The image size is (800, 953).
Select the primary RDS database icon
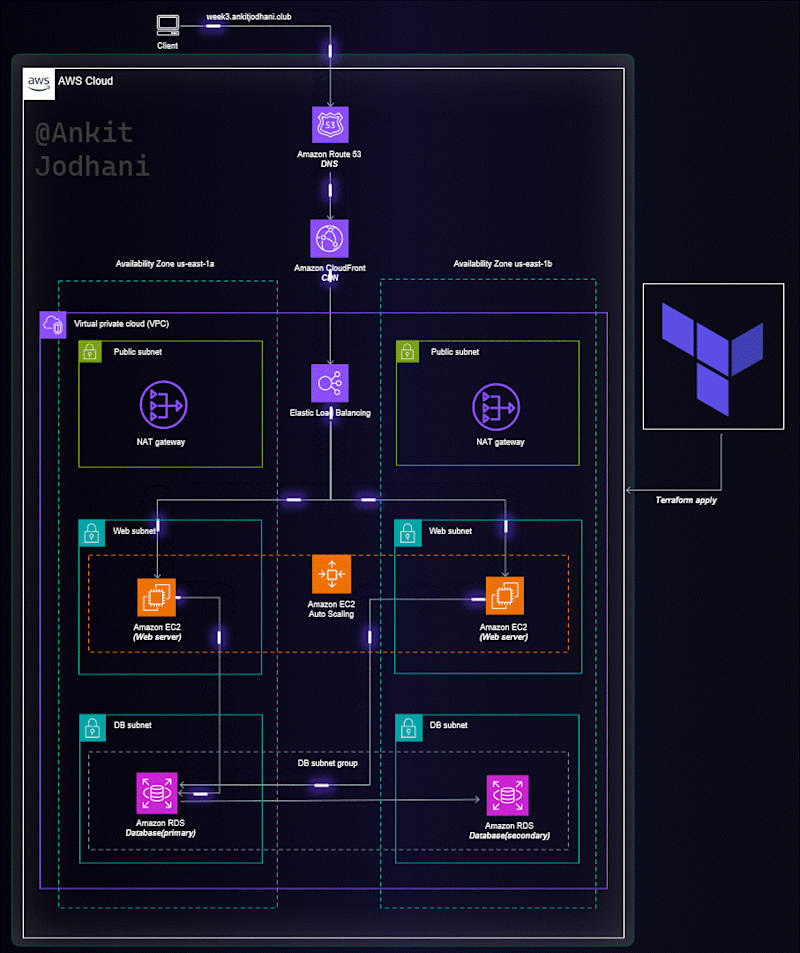point(157,793)
